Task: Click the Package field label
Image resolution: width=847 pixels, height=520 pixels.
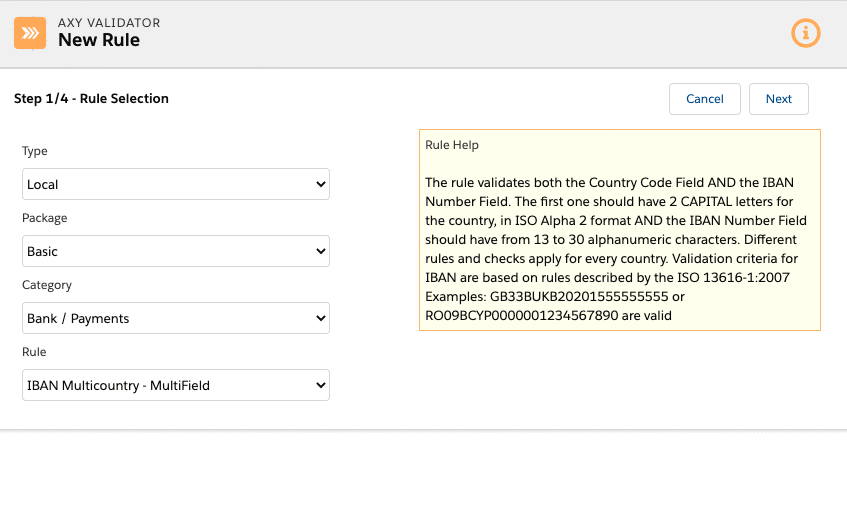Action: click(45, 218)
